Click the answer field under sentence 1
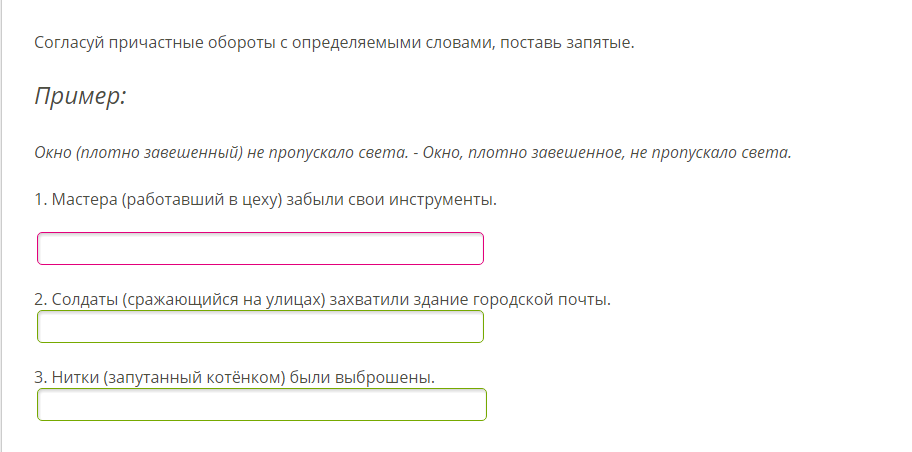 (260, 249)
